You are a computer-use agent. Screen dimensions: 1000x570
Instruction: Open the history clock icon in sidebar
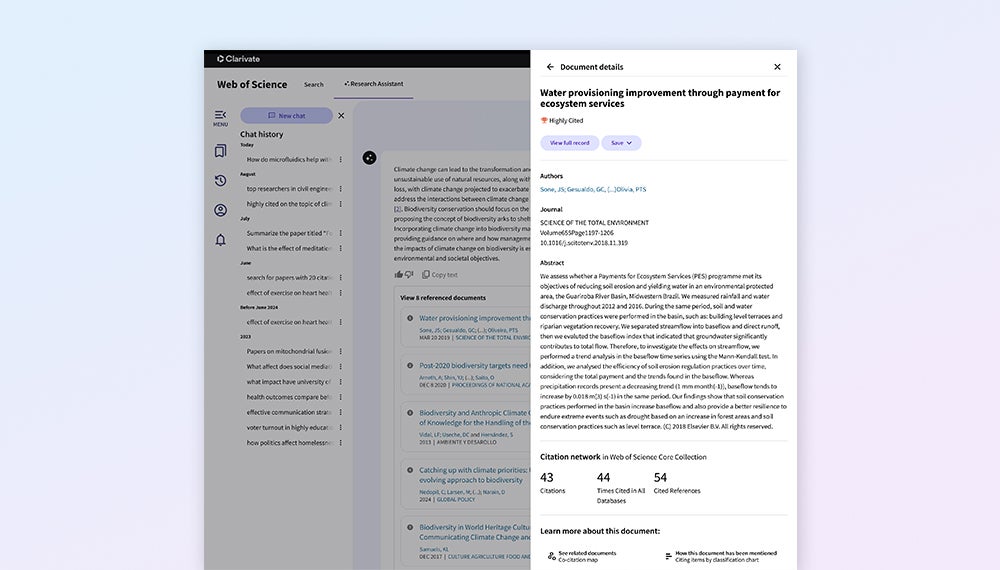tap(220, 181)
